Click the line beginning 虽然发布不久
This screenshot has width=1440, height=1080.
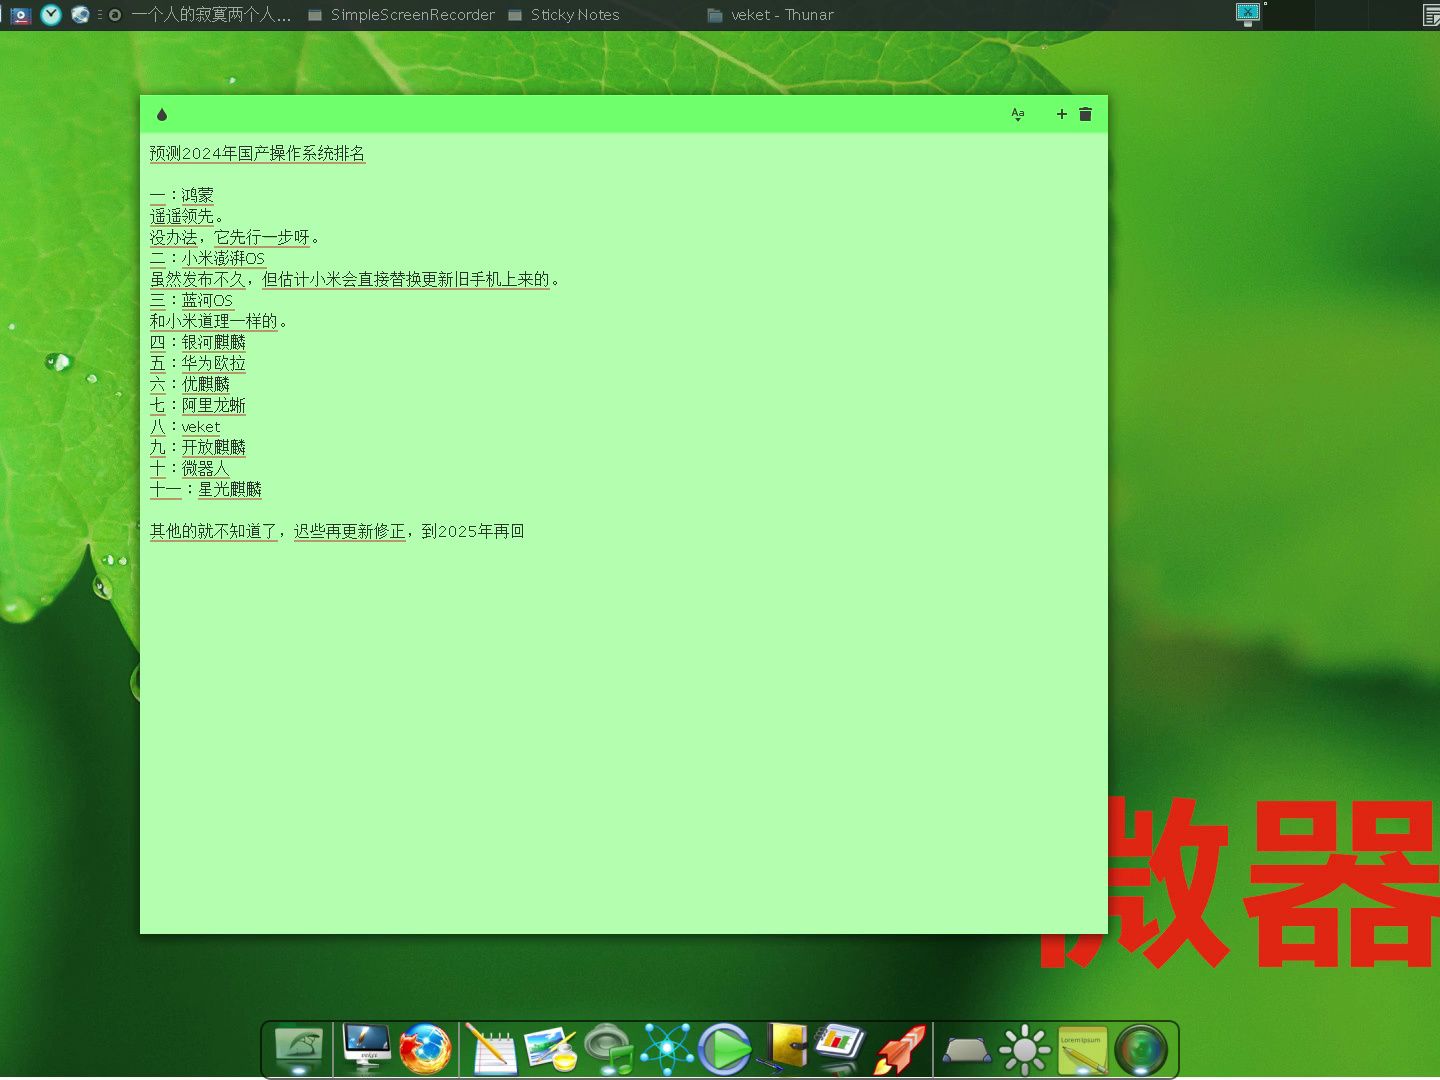click(355, 279)
